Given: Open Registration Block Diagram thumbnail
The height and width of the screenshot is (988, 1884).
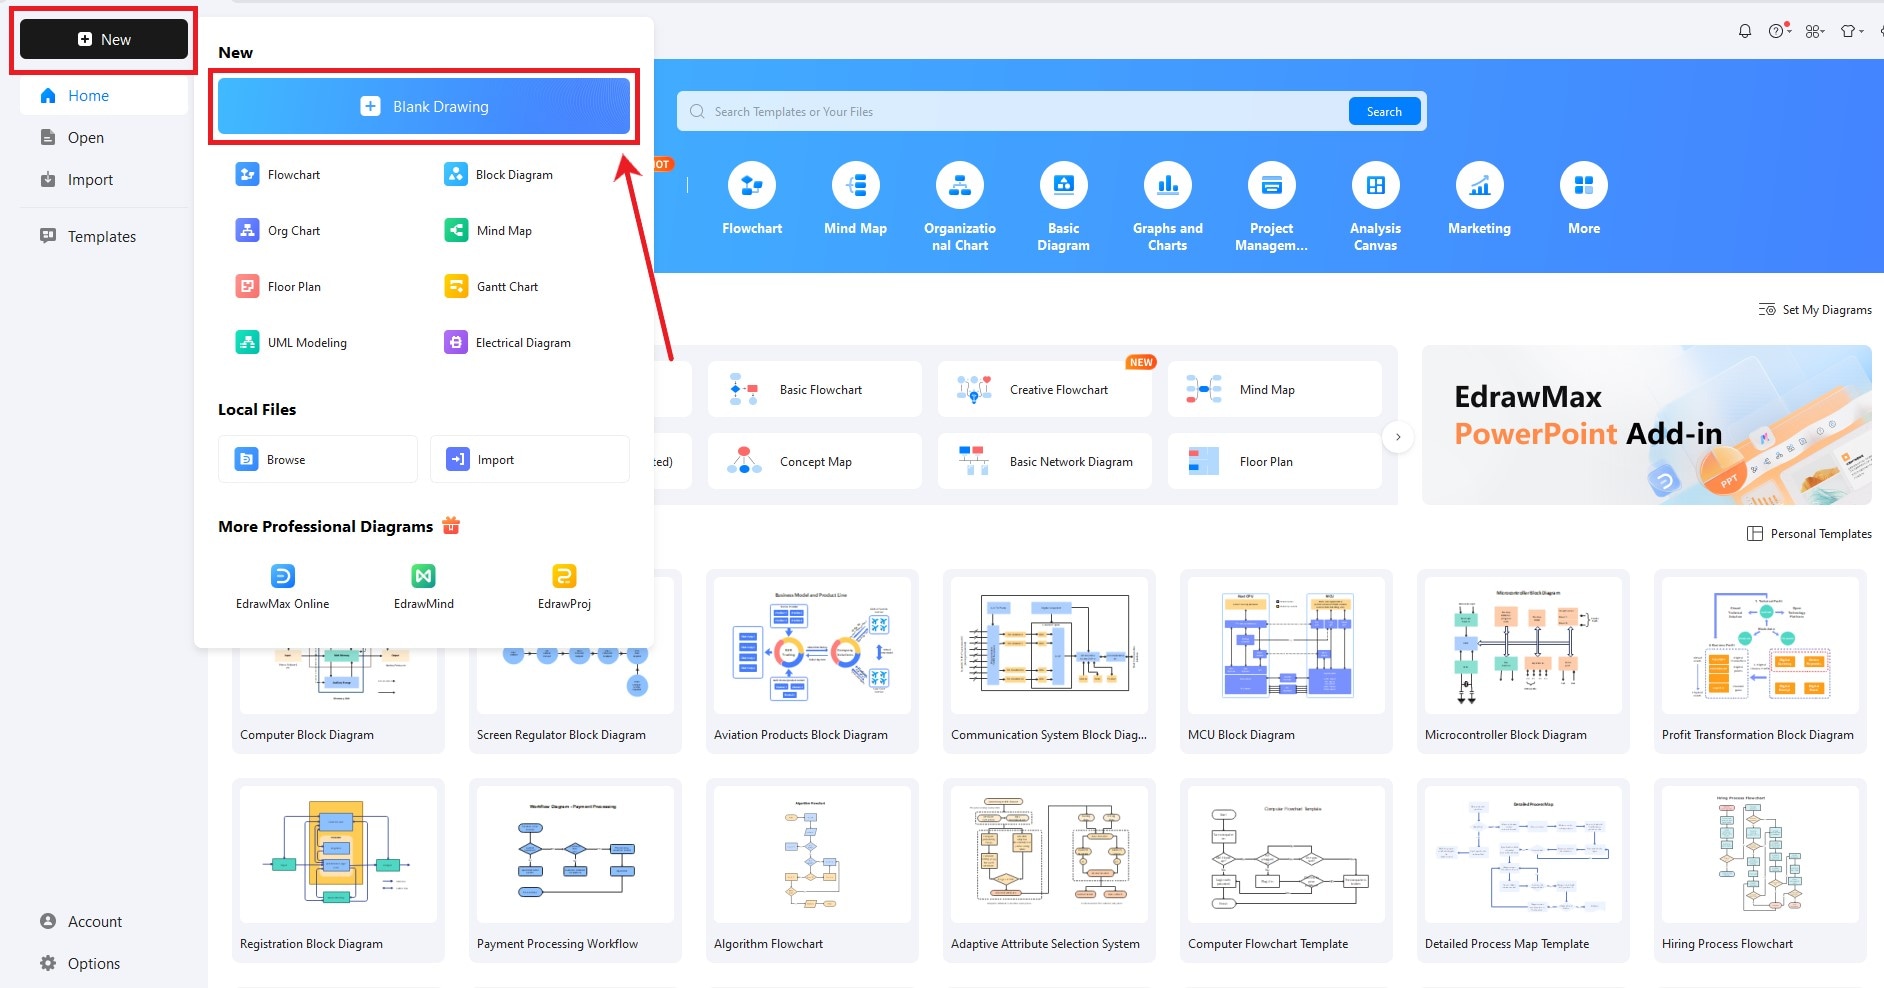Looking at the screenshot, I should [338, 854].
